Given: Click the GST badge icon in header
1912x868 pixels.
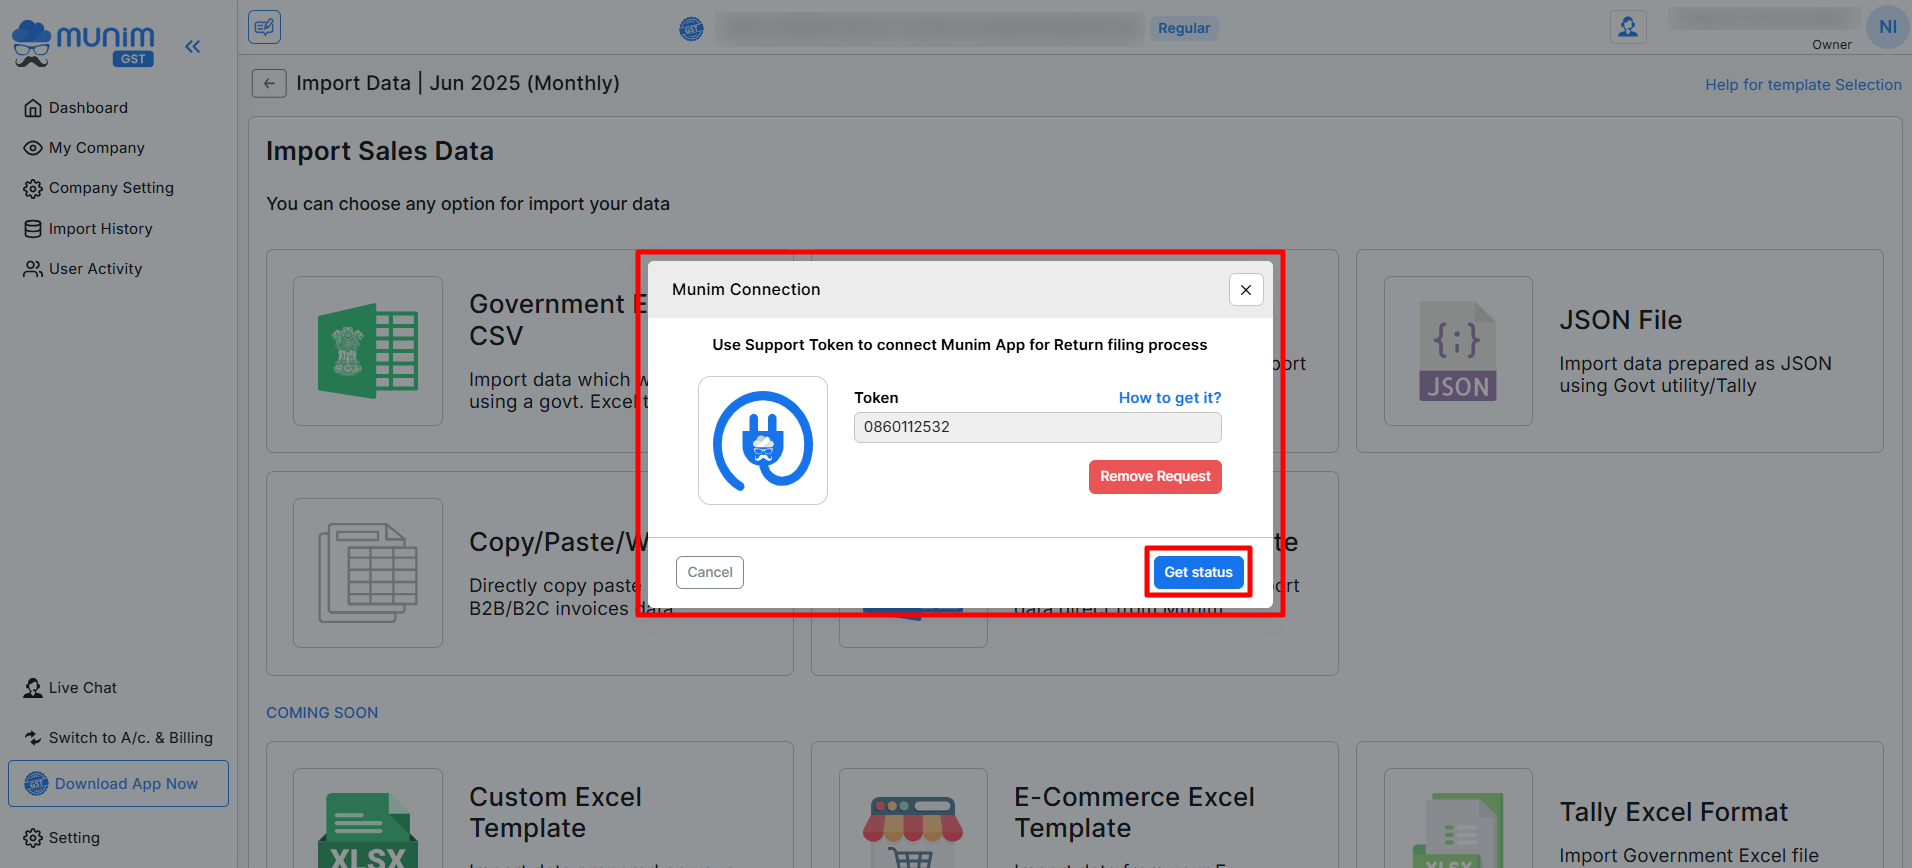Looking at the screenshot, I should [691, 29].
